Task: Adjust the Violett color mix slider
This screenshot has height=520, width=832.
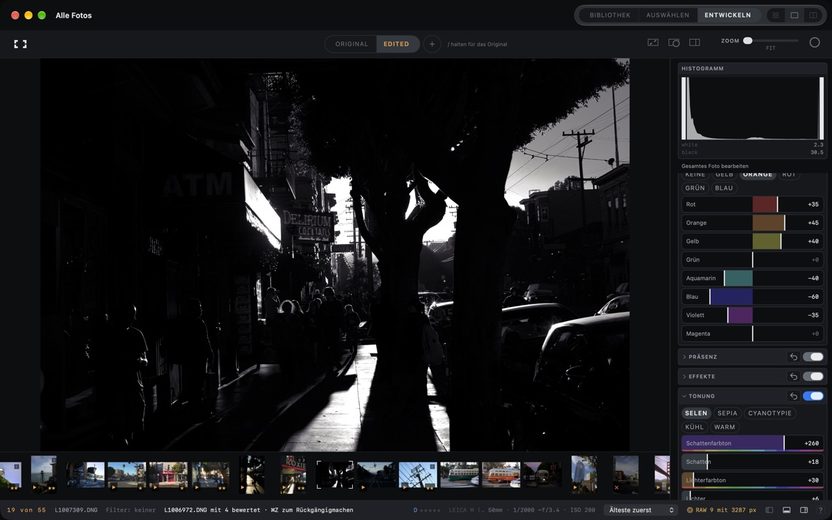Action: pos(752,315)
